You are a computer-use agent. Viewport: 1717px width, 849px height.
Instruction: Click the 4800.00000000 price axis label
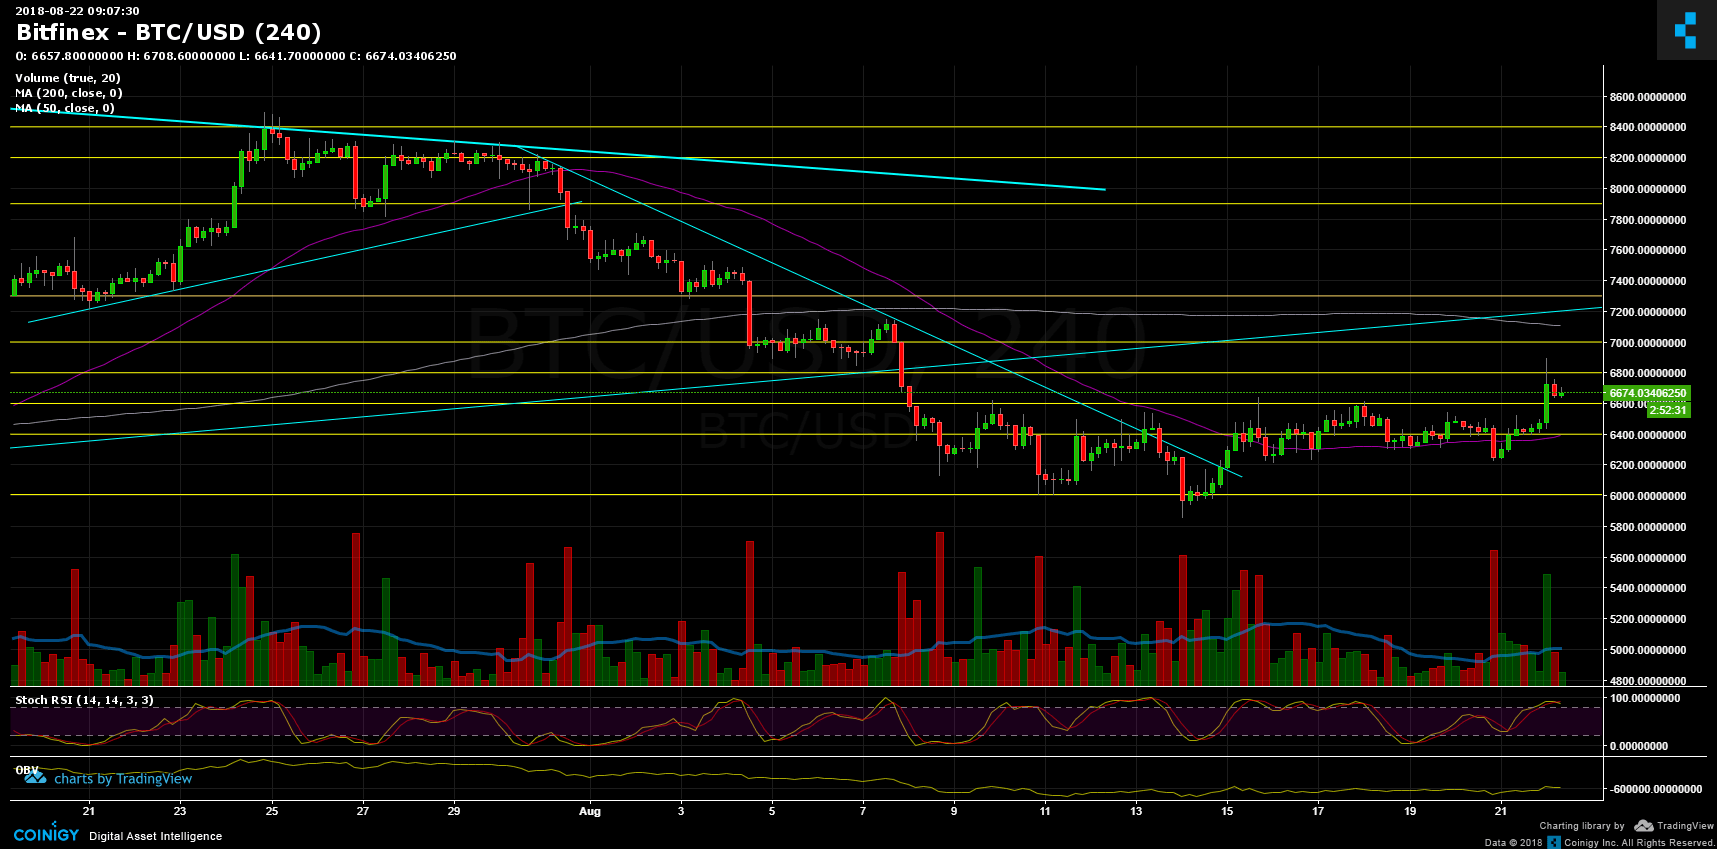[x=1648, y=681]
